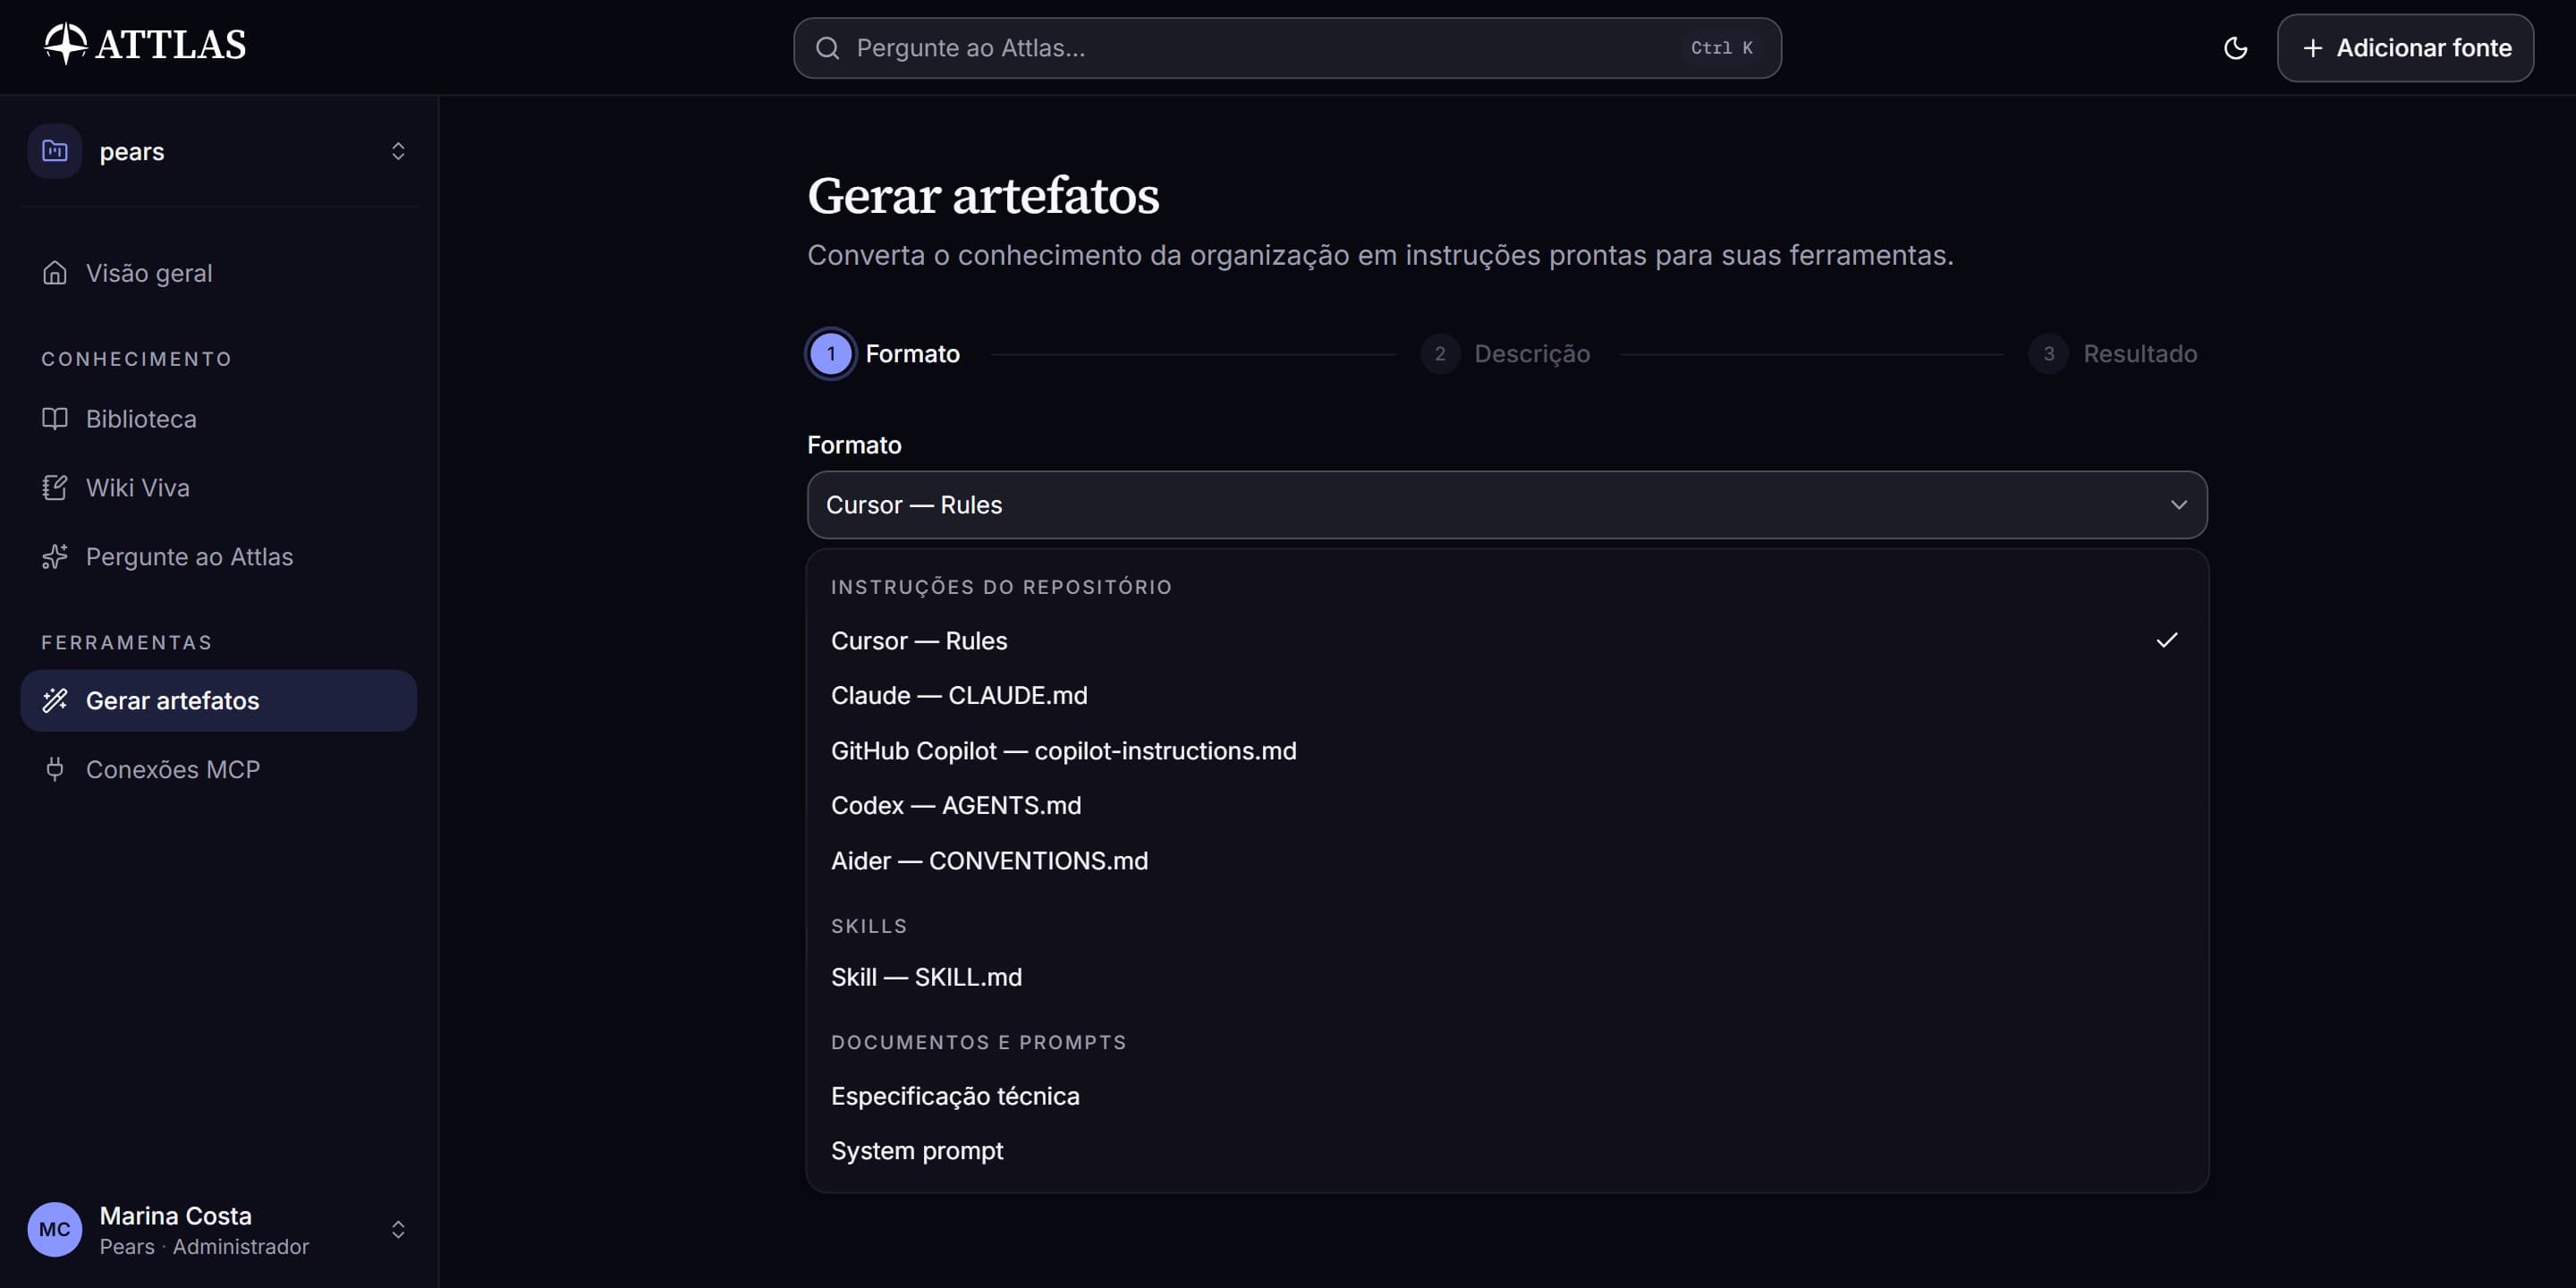Viewport: 2576px width, 1288px height.
Task: Click the SKILLS group label
Action: [869, 926]
